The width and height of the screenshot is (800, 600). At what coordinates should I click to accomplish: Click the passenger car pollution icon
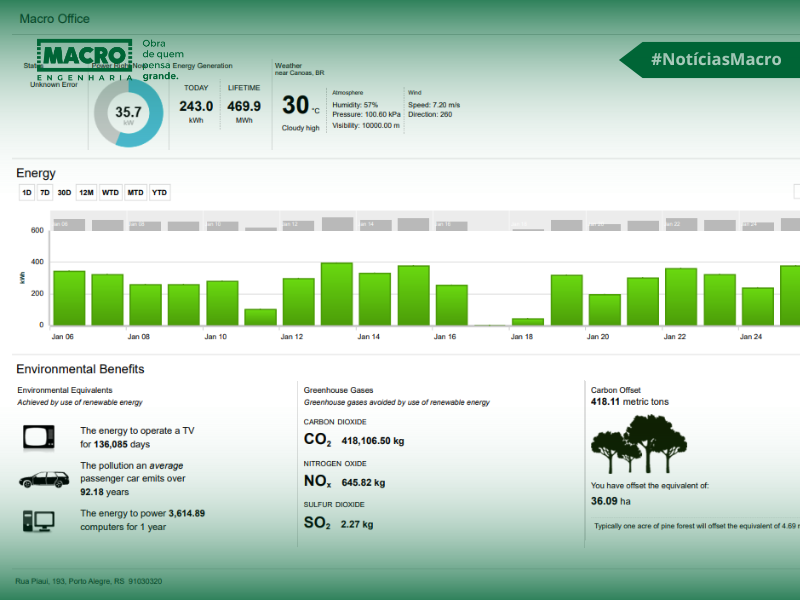pos(44,479)
